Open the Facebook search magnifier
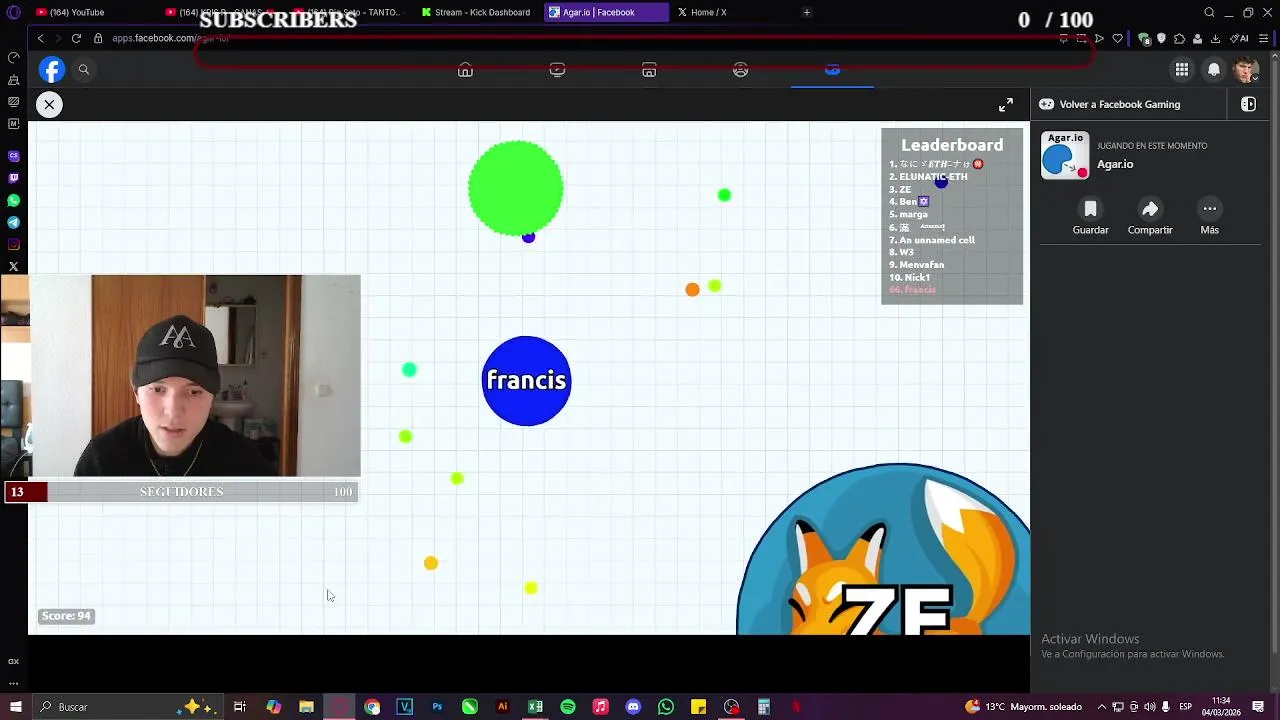Viewport: 1280px width, 720px height. [x=84, y=69]
